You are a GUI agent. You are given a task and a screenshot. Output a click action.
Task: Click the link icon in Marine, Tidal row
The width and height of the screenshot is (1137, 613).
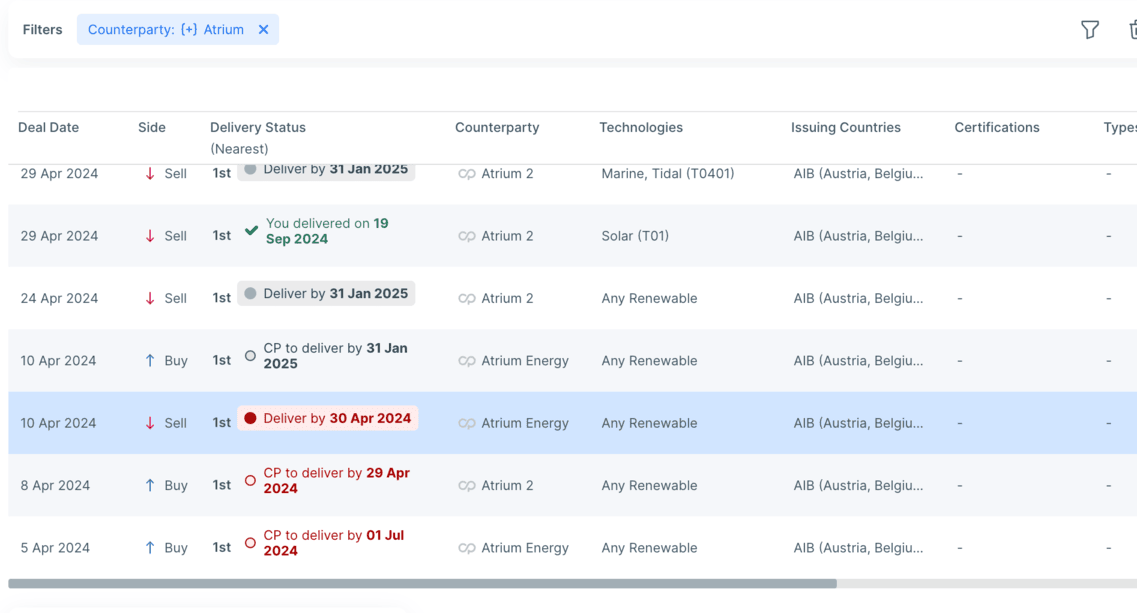tap(467, 174)
